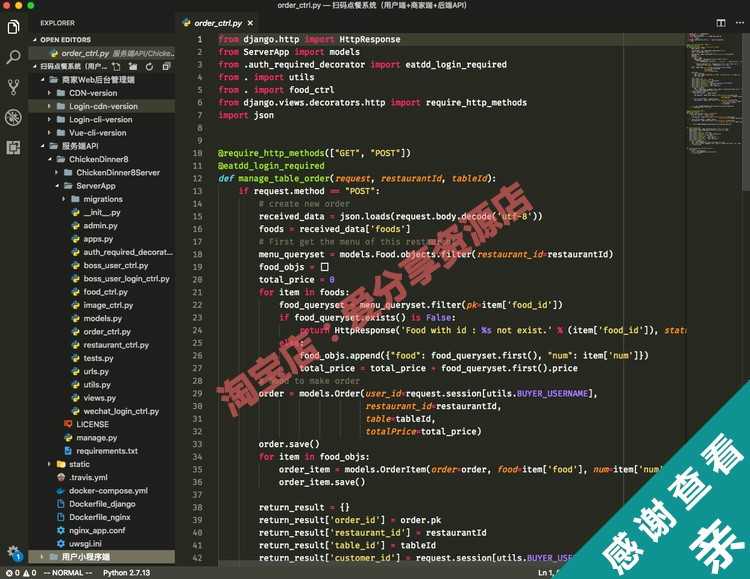This screenshot has width=750, height=579.
Task: Open tests.py file
Action: (102, 358)
